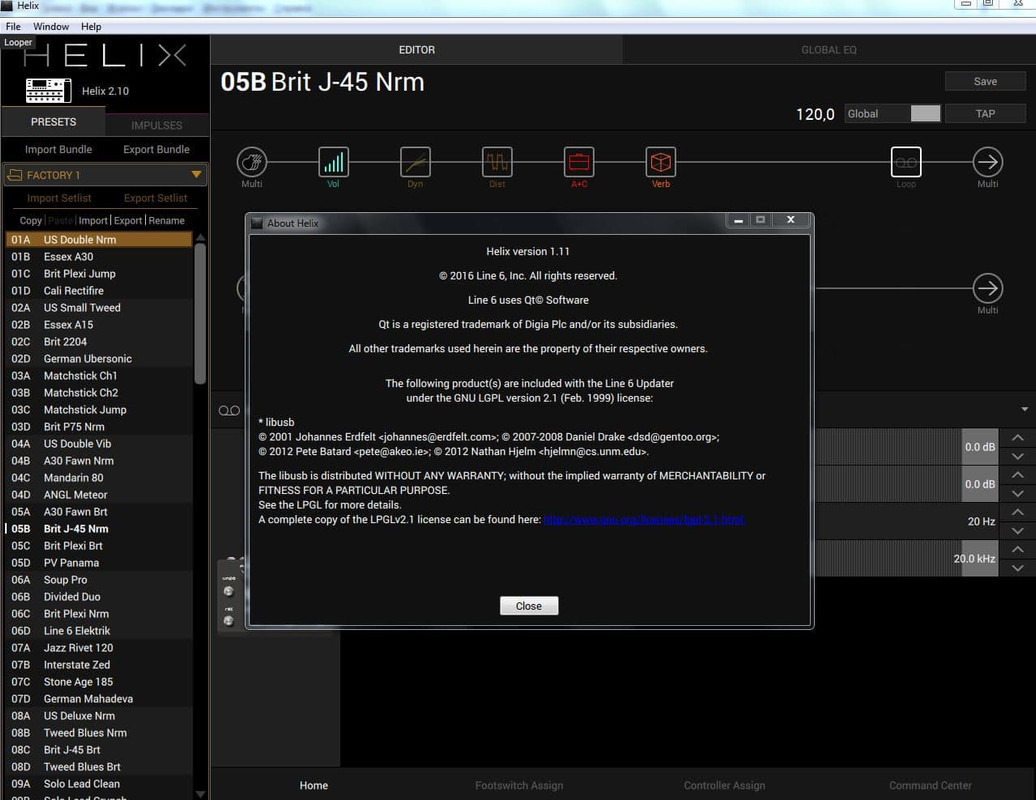The image size is (1036, 800).
Task: Click Export Bundle
Action: (x=157, y=149)
